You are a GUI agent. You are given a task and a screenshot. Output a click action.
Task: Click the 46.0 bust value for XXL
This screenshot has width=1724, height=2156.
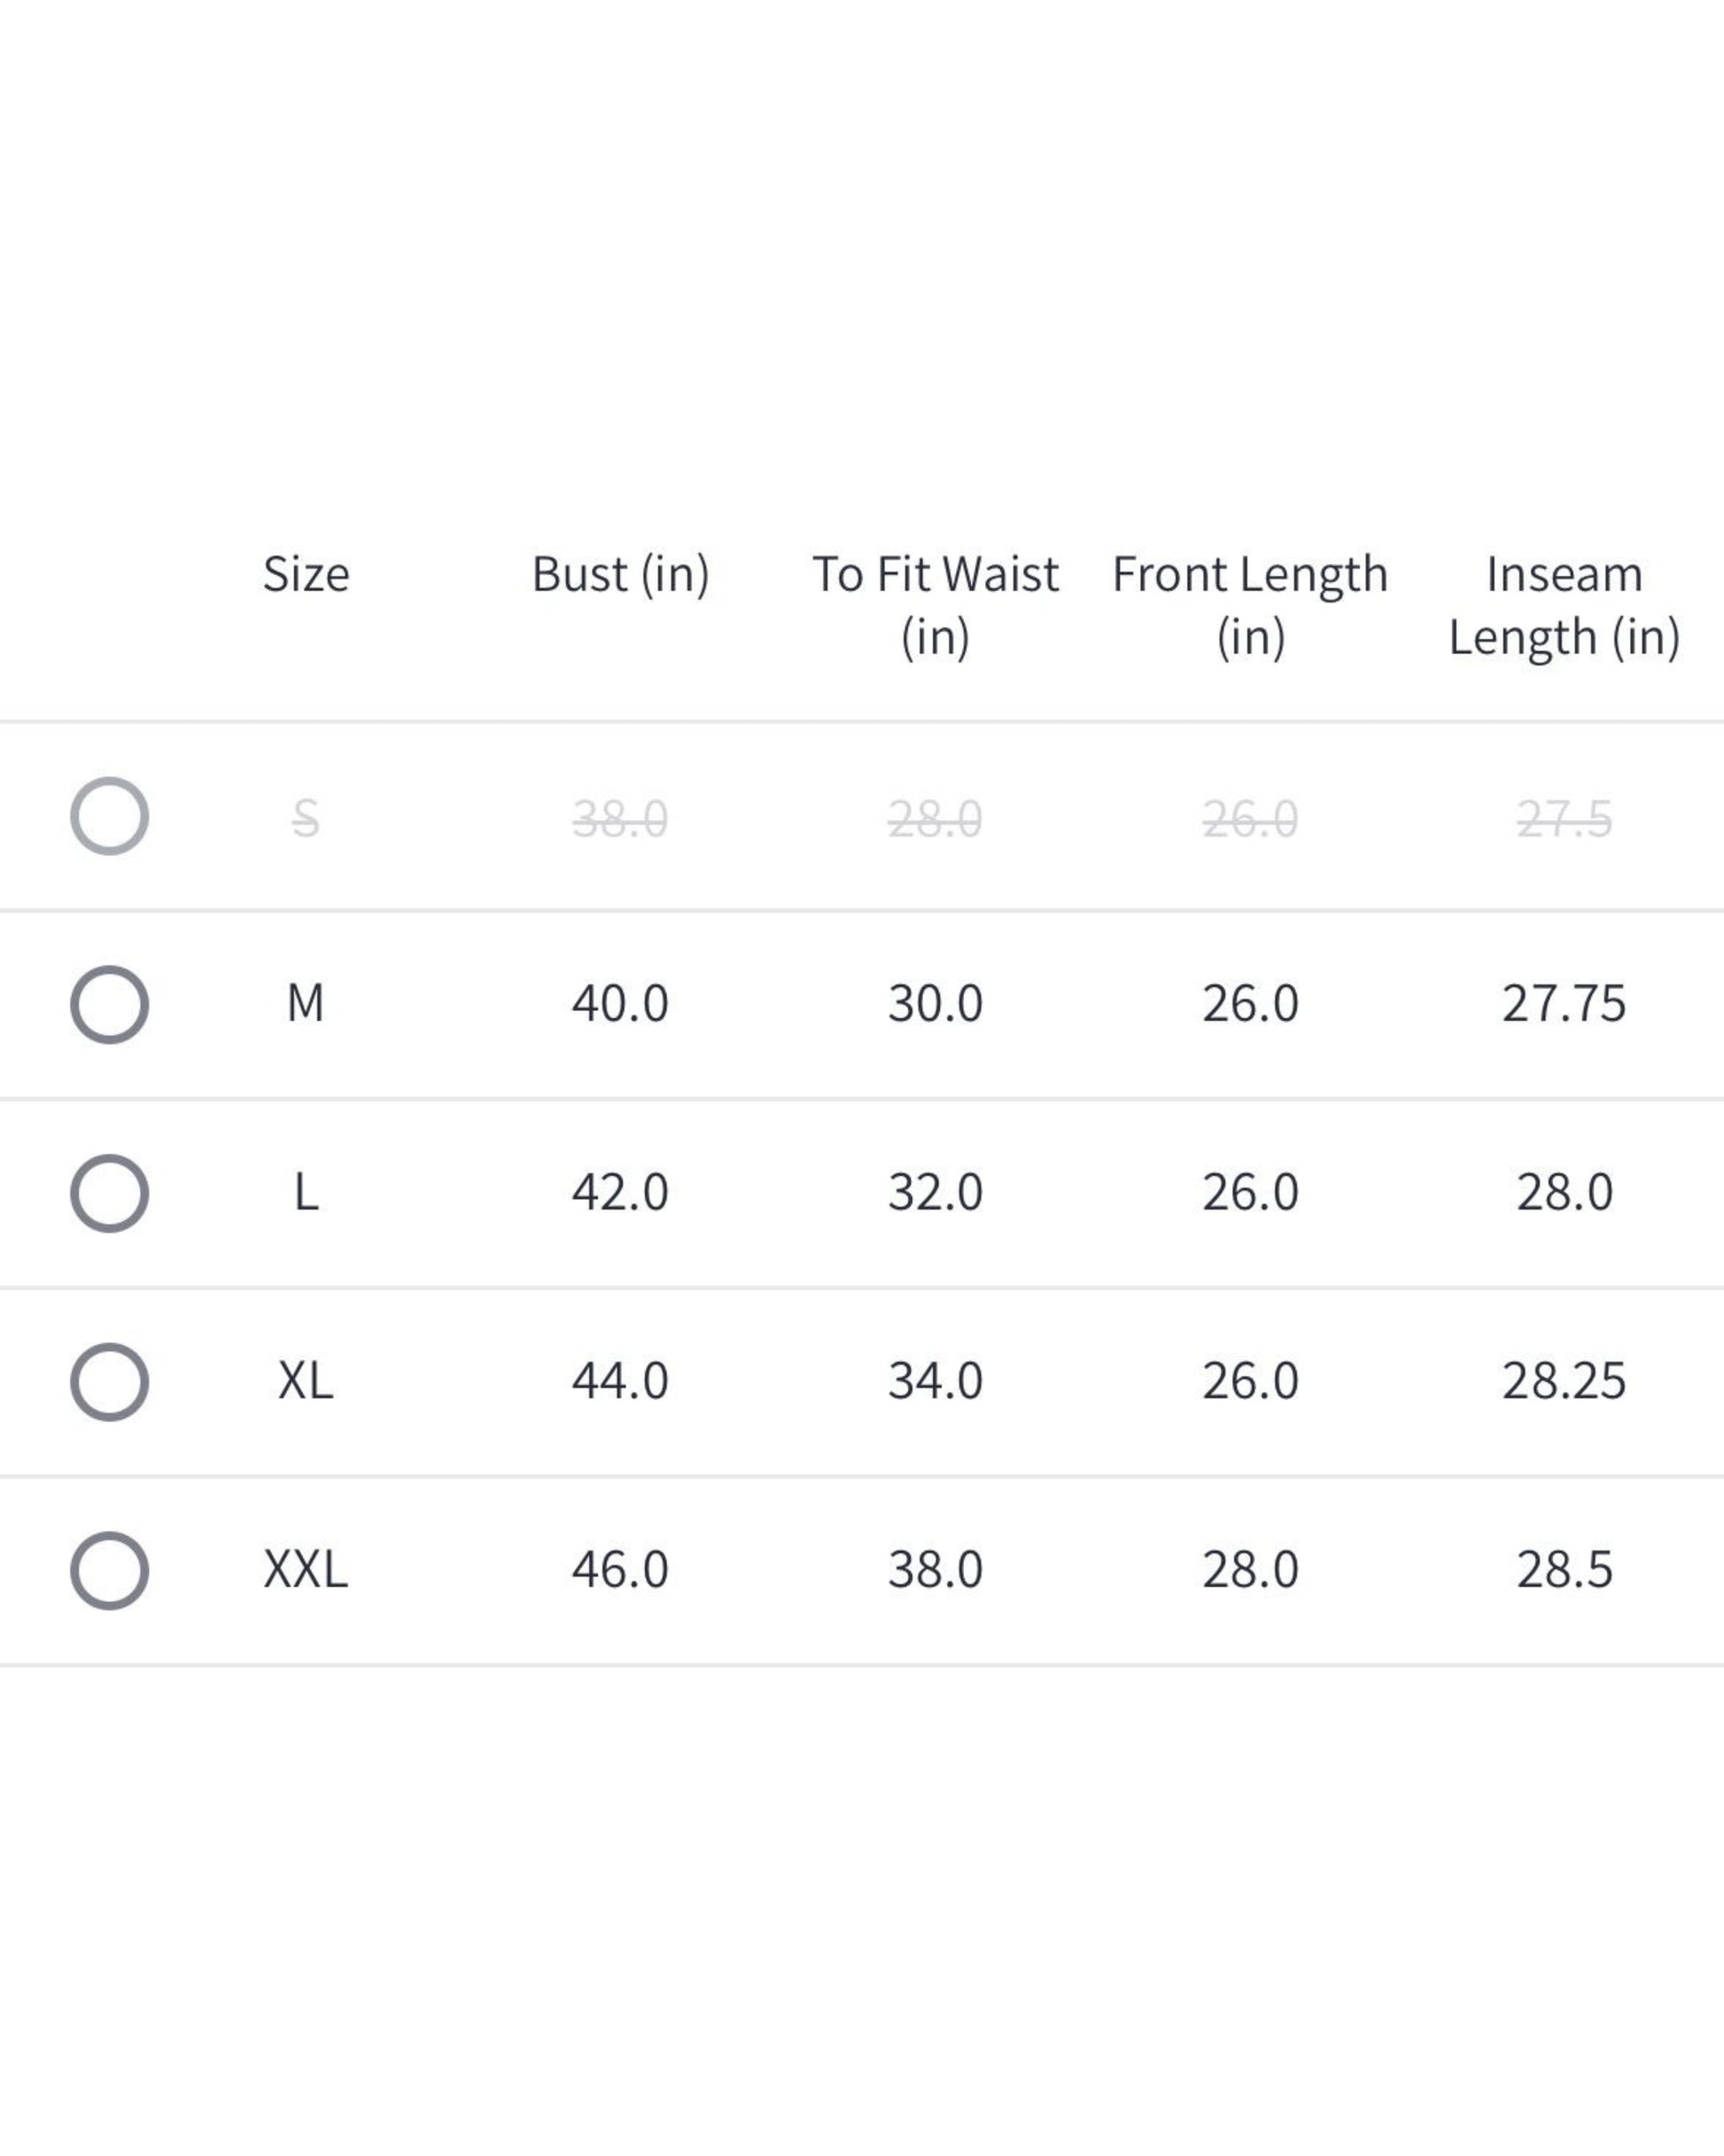coord(620,1569)
